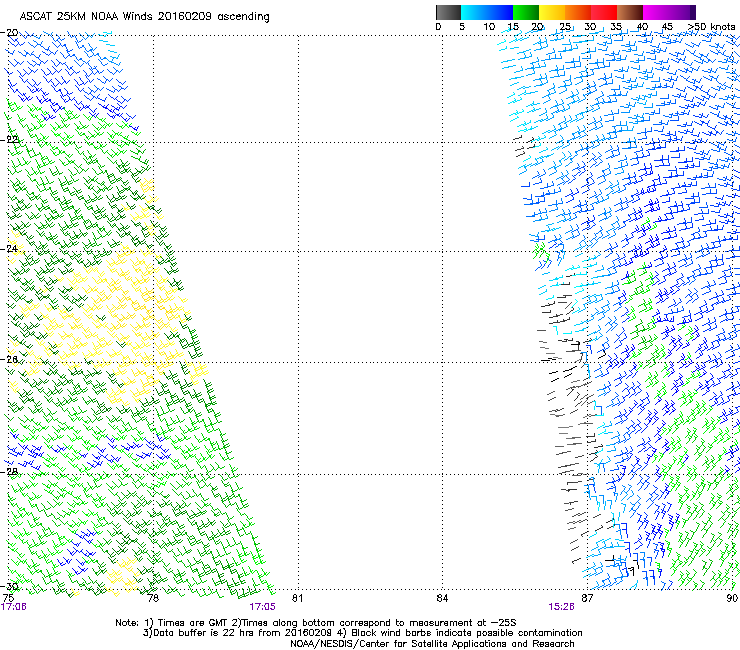
Task: Click the purple 17:06 swath time
Action: pyautogui.click(x=14, y=607)
